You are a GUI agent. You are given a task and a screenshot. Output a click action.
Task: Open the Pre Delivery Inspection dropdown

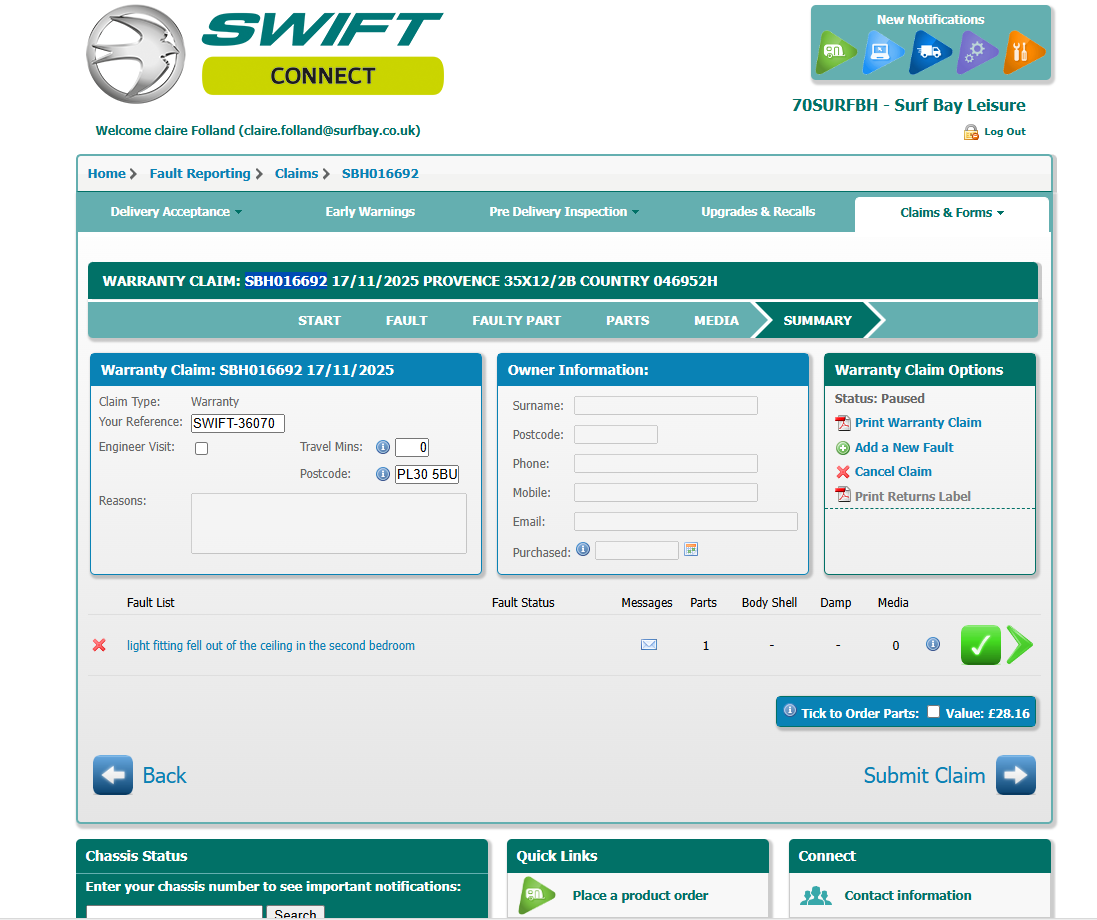pos(564,212)
